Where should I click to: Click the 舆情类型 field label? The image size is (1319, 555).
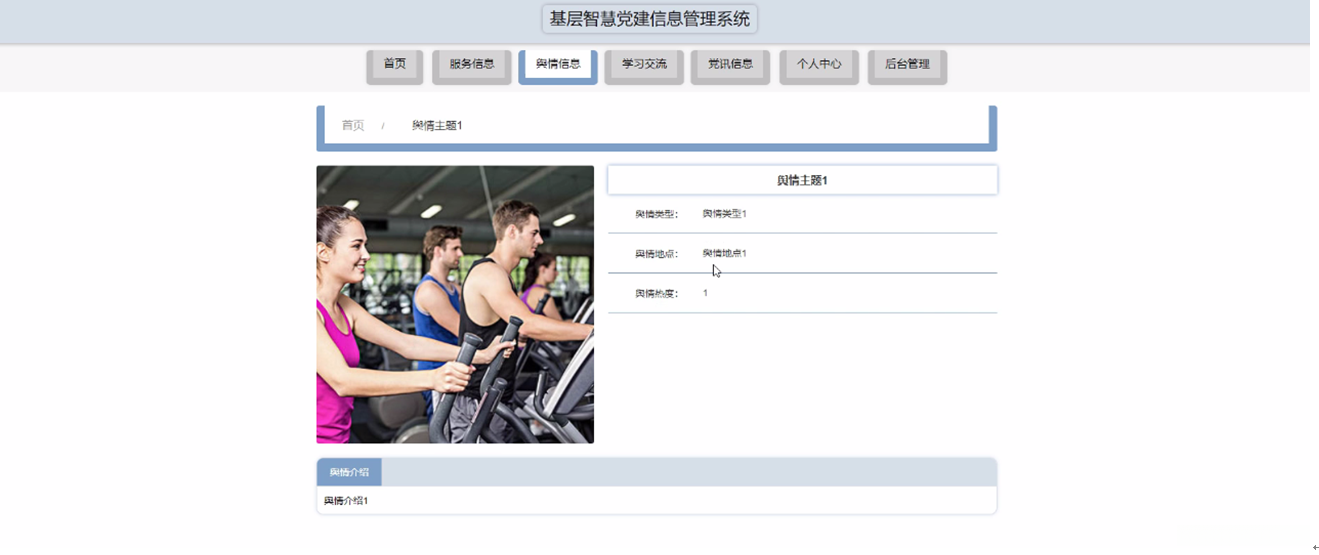coord(657,214)
